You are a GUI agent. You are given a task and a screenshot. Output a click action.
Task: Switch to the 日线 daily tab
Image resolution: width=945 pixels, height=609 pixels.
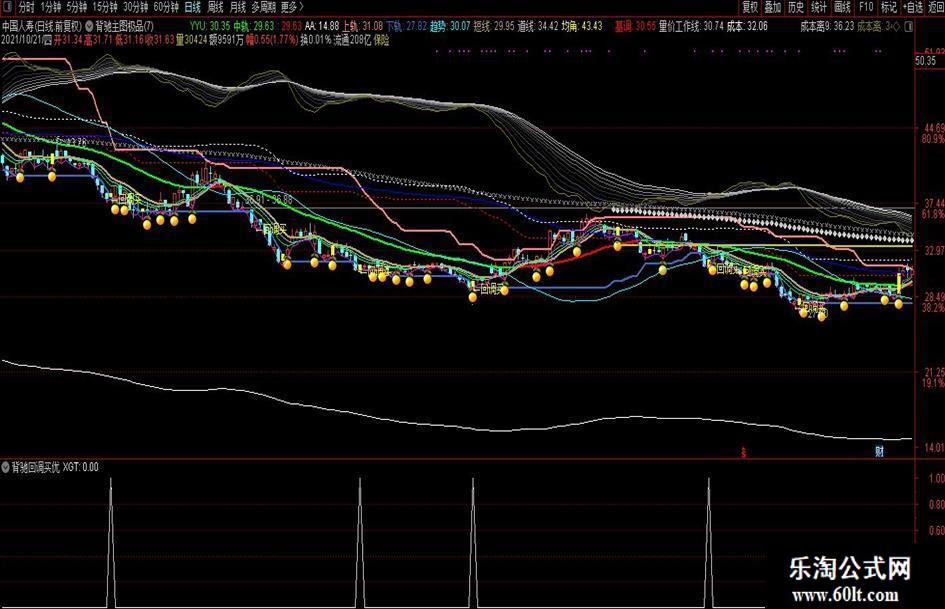193,7
